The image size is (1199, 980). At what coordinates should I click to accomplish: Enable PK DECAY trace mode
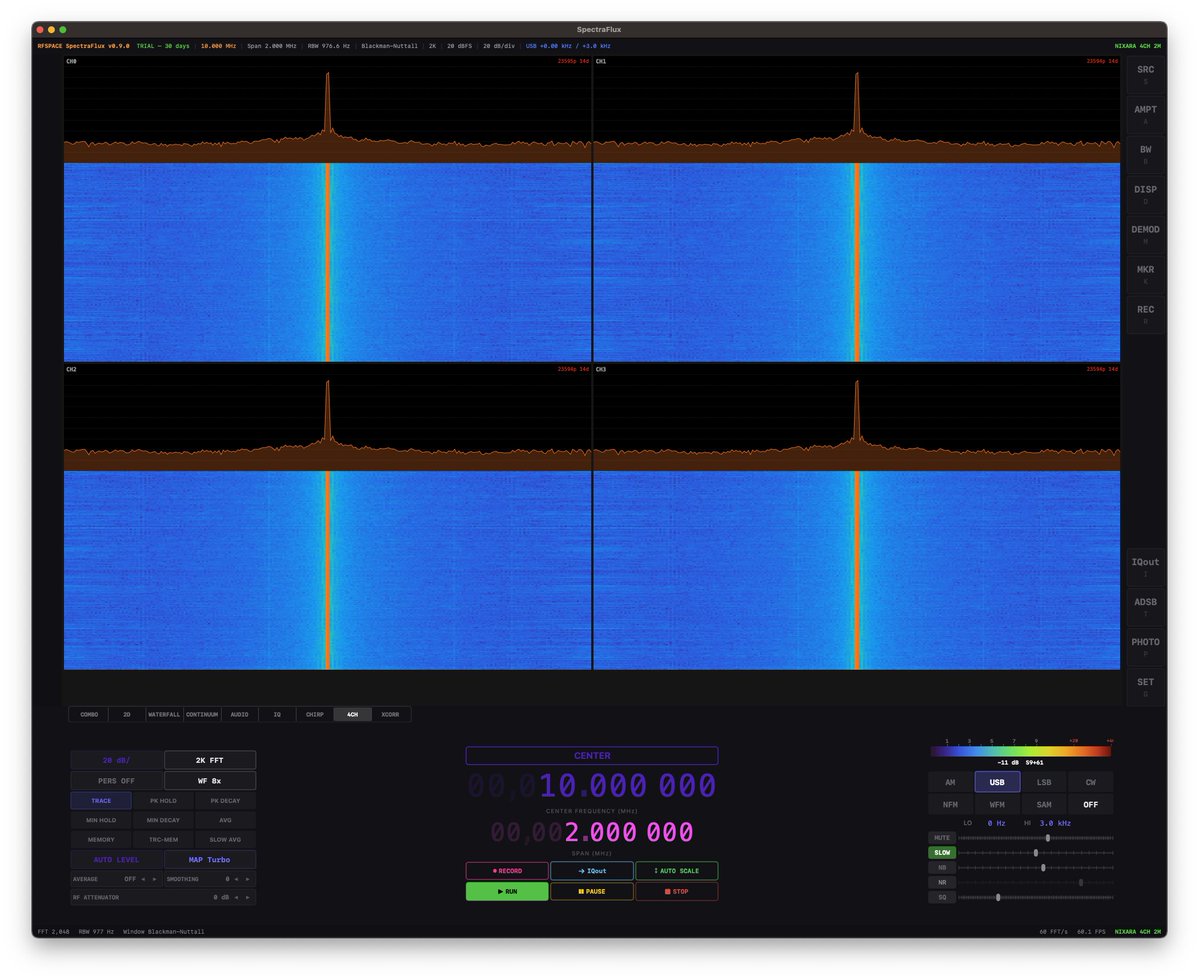(225, 800)
